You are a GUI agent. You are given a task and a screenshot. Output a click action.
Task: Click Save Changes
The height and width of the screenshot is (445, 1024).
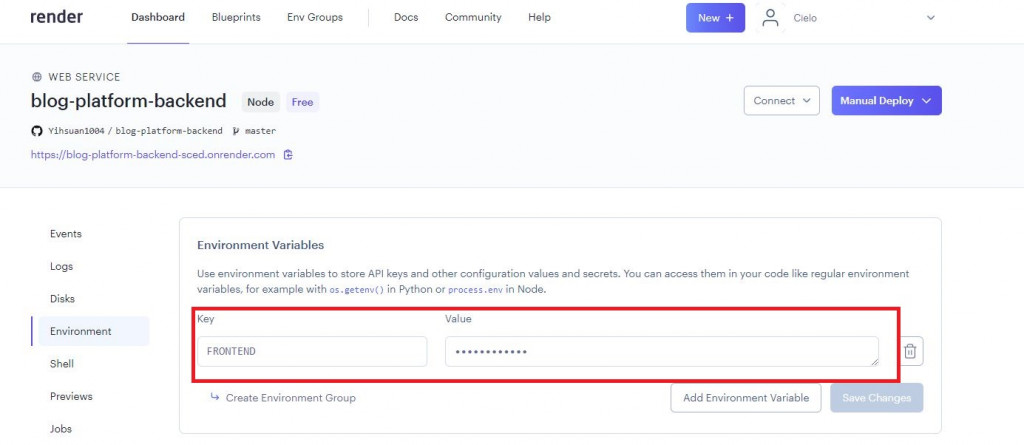pos(876,397)
